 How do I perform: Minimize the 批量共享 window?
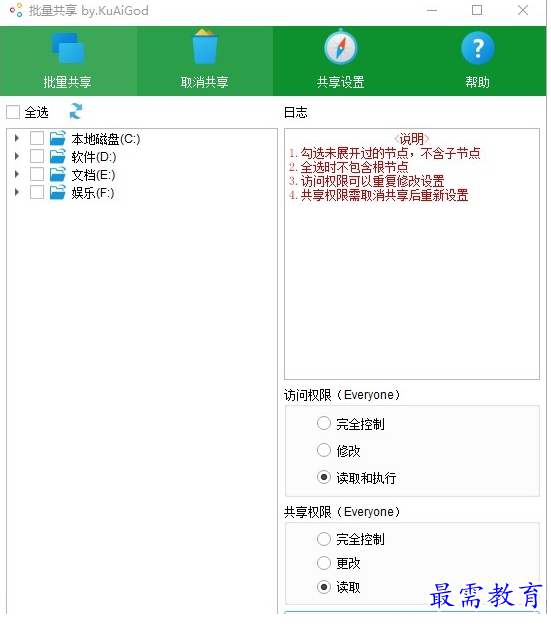(432, 10)
